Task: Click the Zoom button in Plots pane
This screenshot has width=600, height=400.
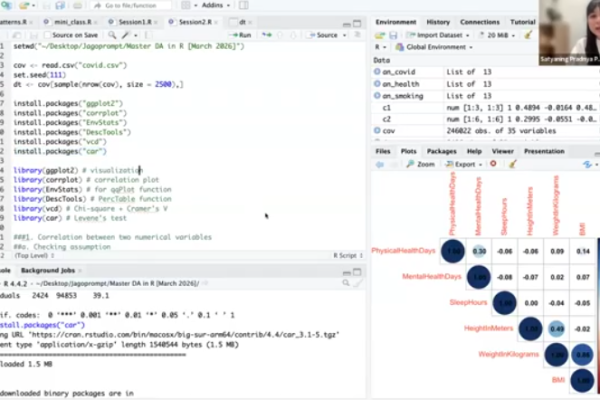Action: 422,164
